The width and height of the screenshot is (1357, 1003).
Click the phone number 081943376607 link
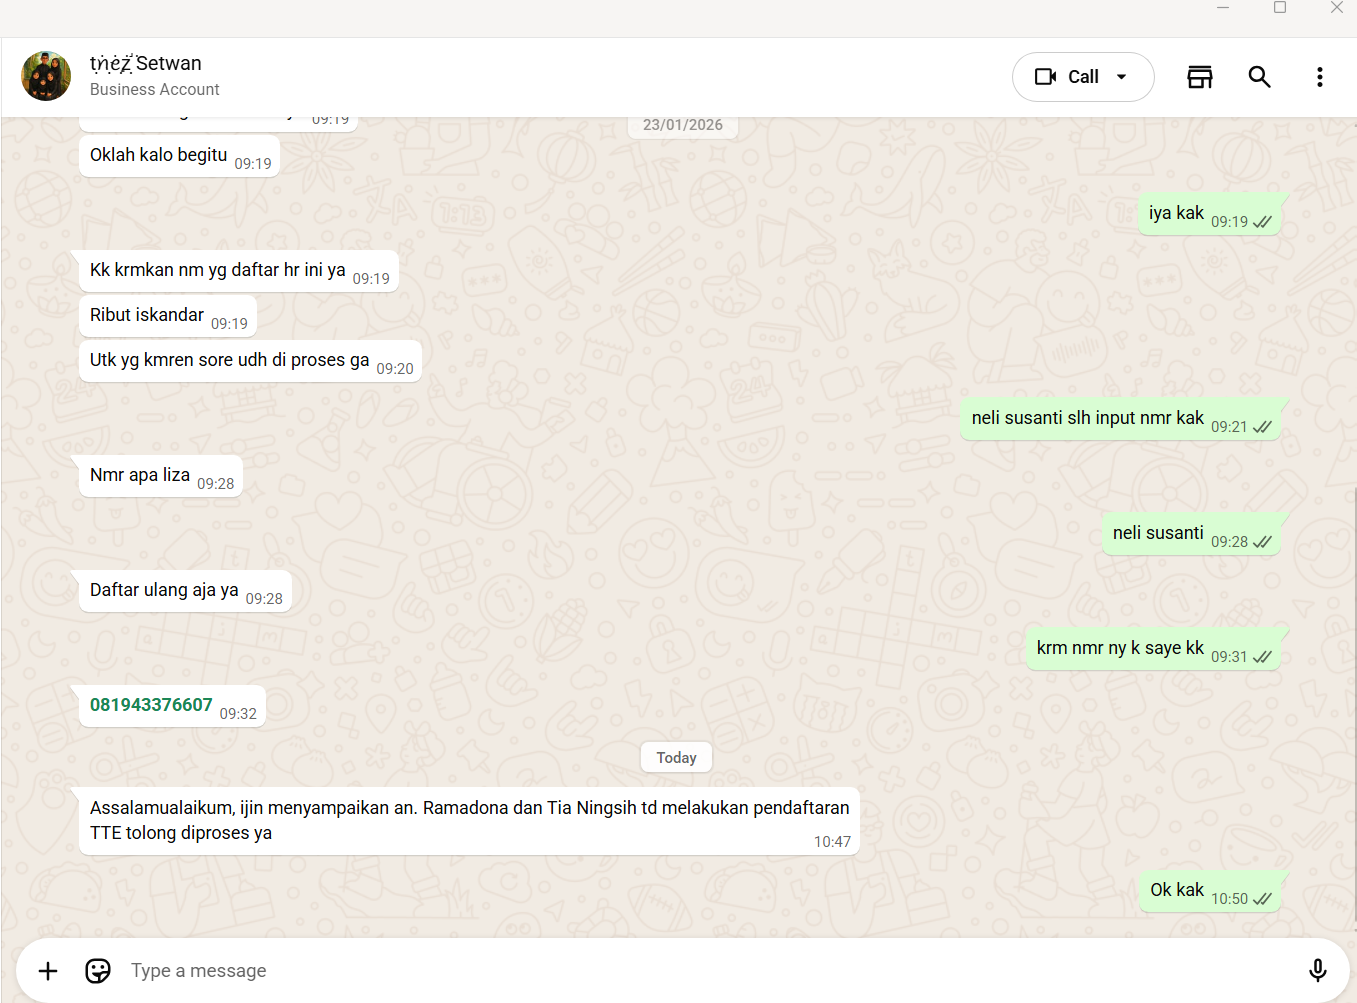(x=151, y=705)
